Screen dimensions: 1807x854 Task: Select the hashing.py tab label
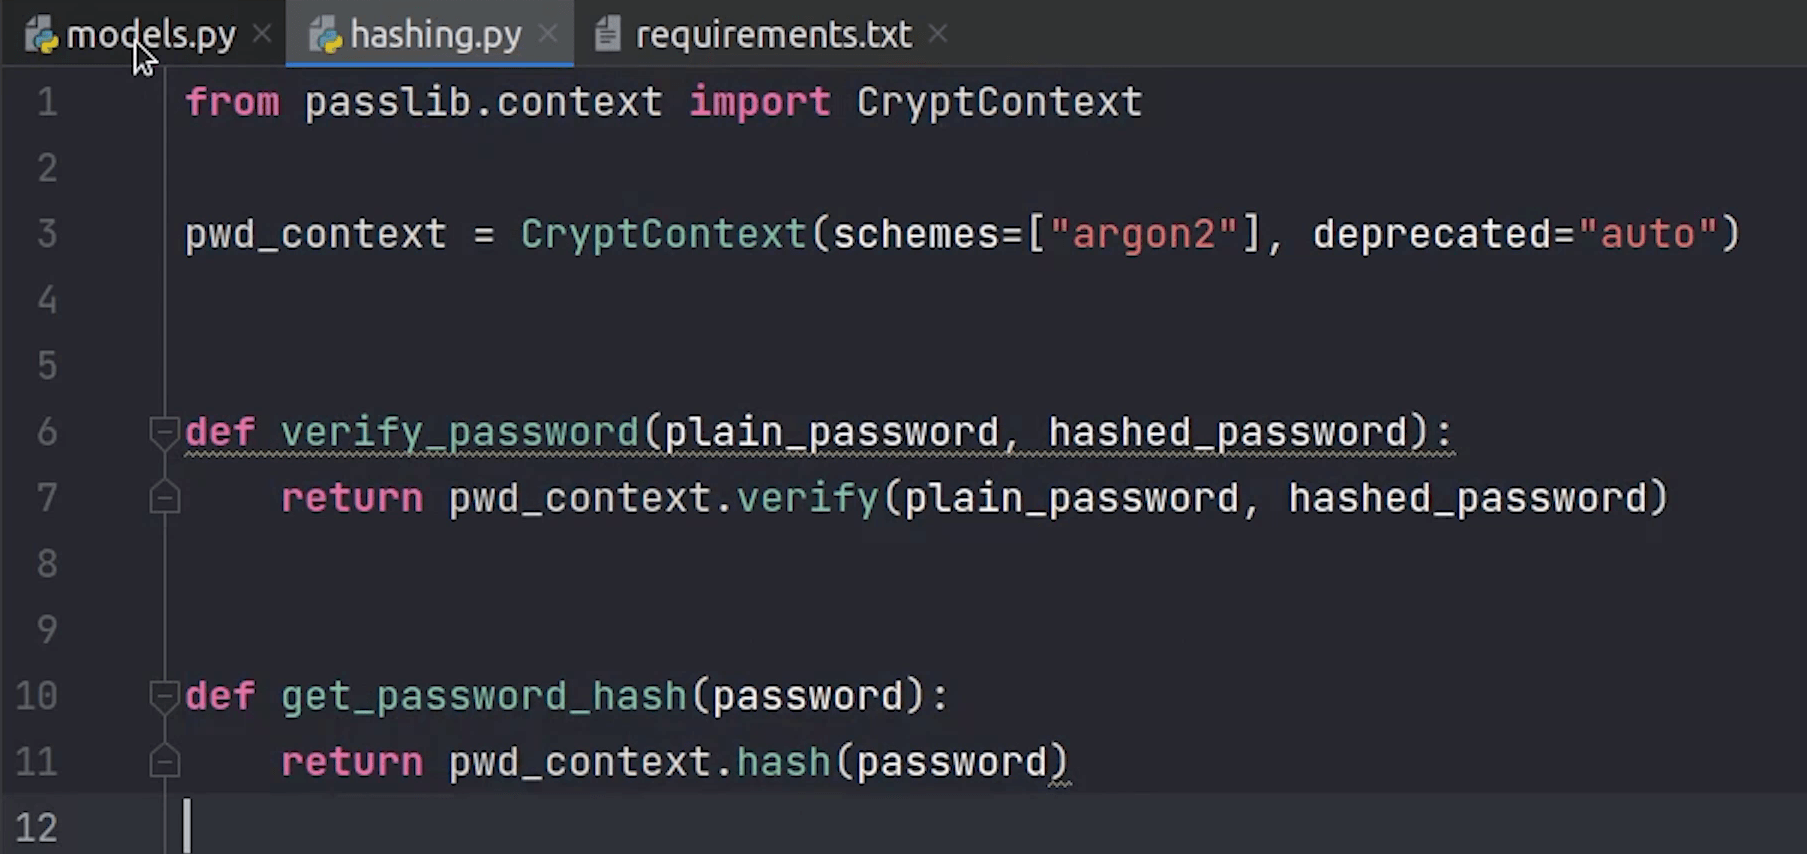click(x=436, y=35)
